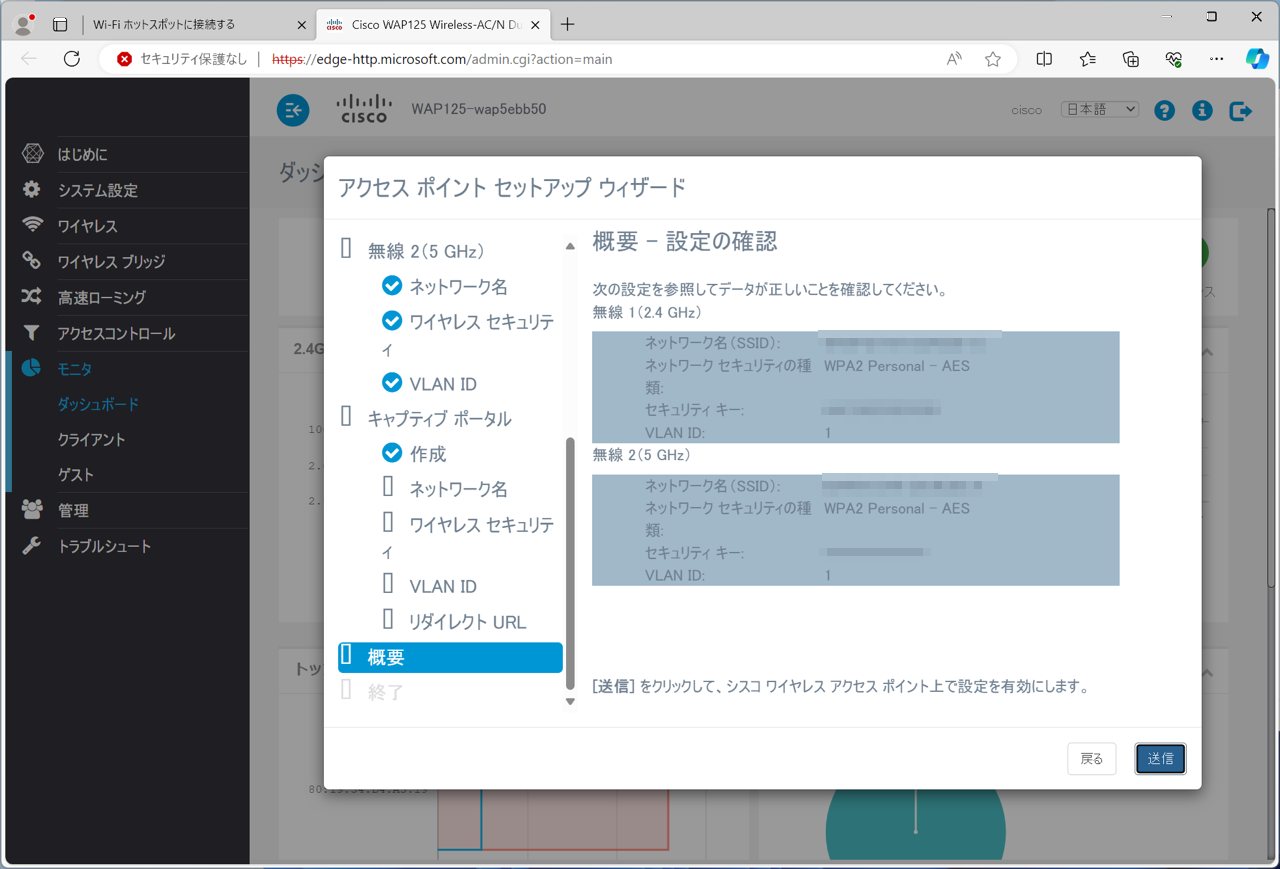Click WPA2 Personal – AES under 無線 1

point(897,366)
